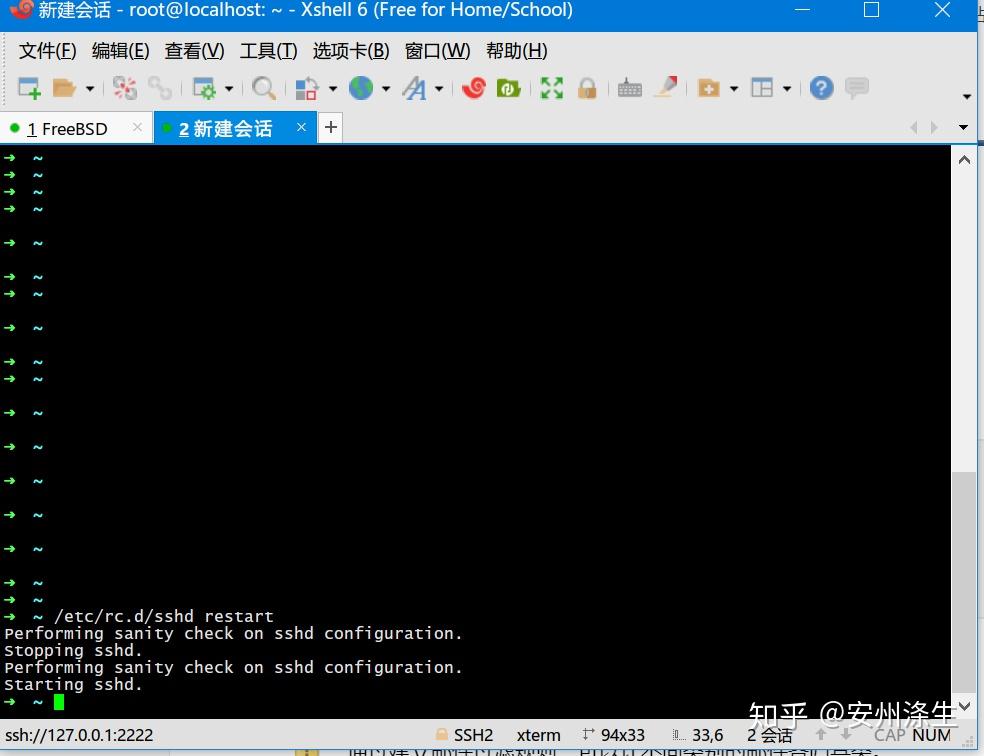Viewport: 984px width, 756px height.
Task: Launch Xftp from the toolbar
Action: click(x=508, y=88)
